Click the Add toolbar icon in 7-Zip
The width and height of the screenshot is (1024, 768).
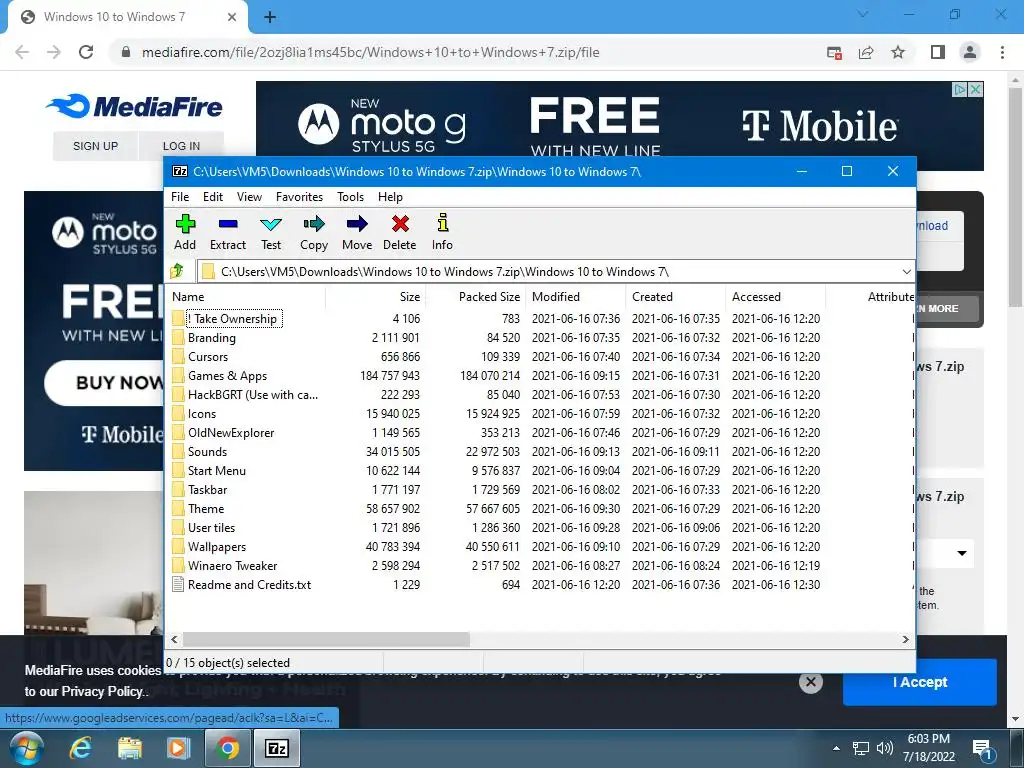pos(185,232)
